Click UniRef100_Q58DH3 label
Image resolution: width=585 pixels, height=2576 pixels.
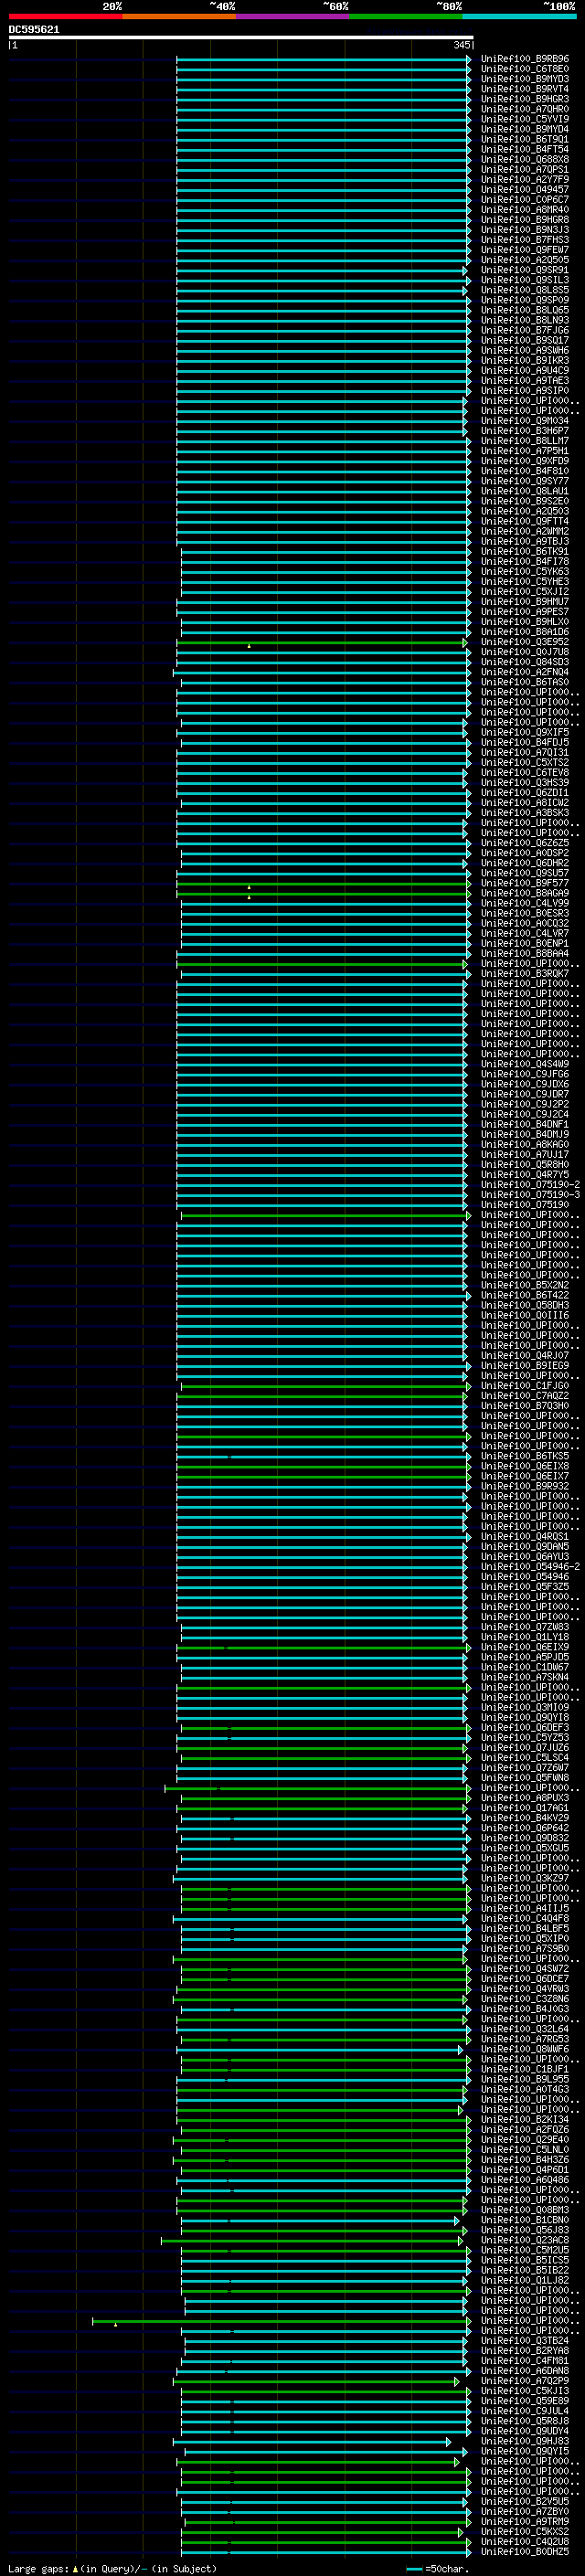pos(525,1305)
